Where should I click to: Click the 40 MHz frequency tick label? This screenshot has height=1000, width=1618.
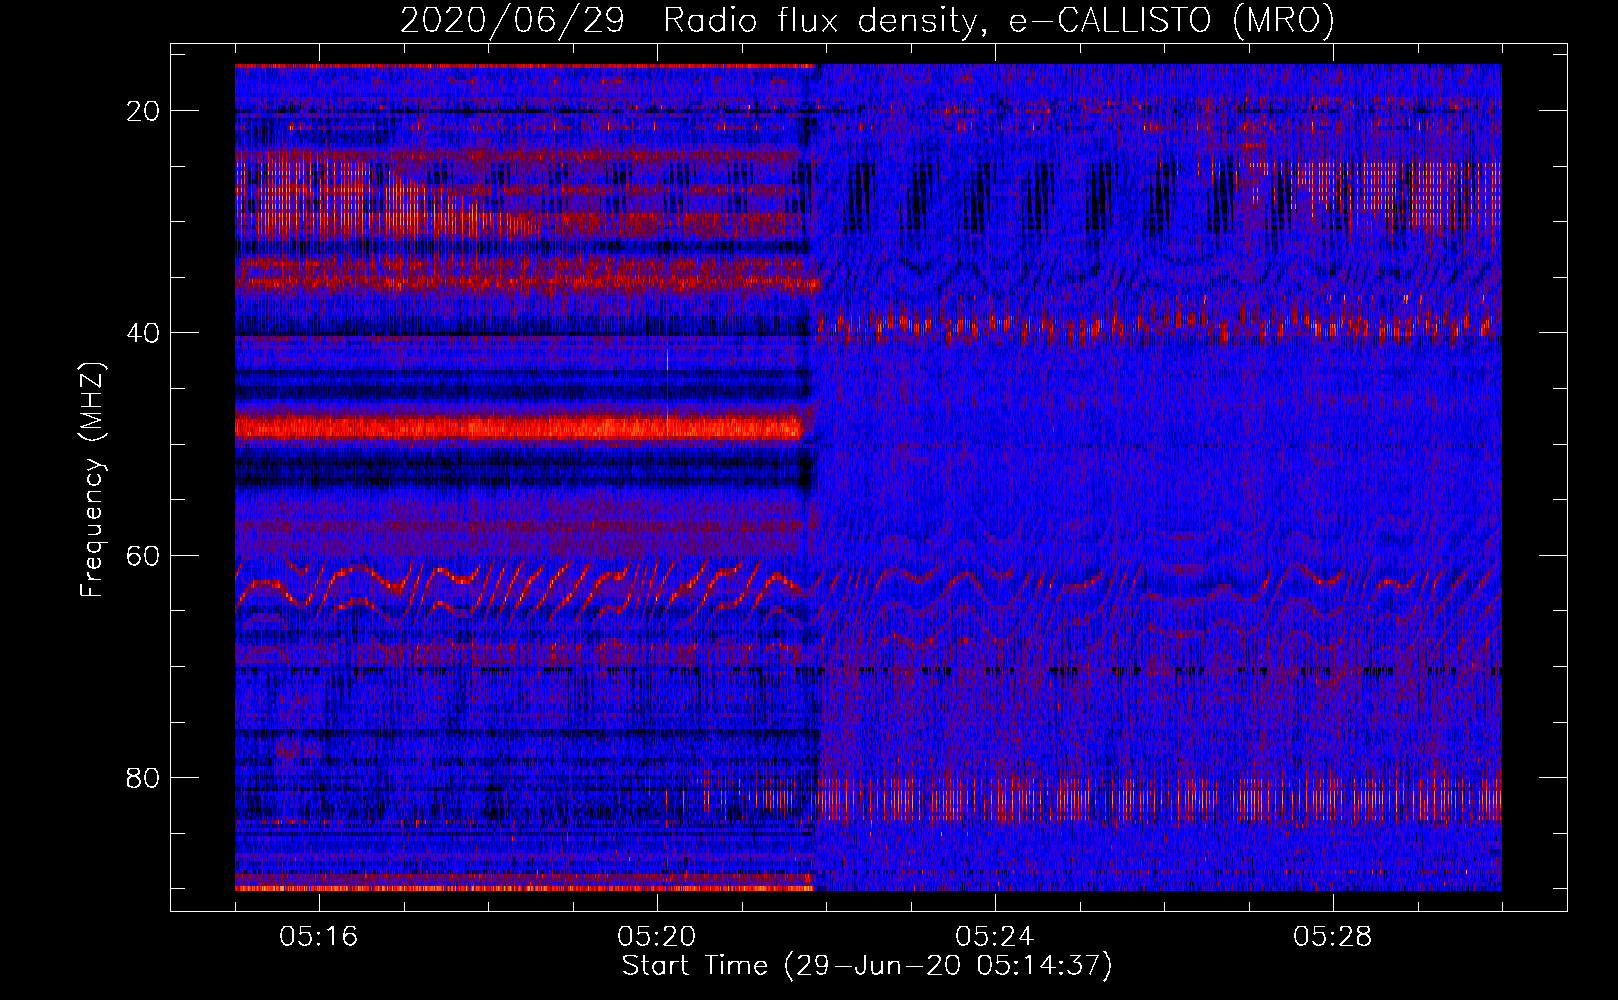pos(144,333)
